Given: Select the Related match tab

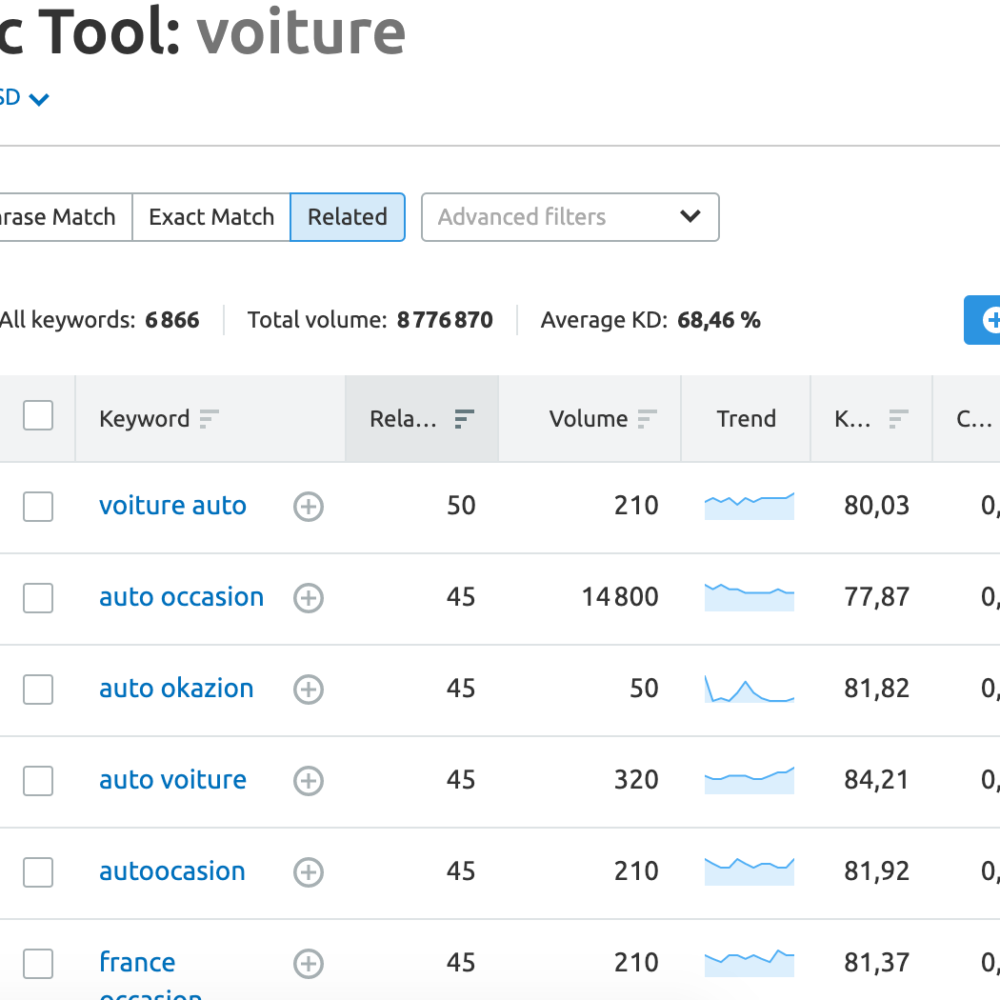Looking at the screenshot, I should click(347, 217).
